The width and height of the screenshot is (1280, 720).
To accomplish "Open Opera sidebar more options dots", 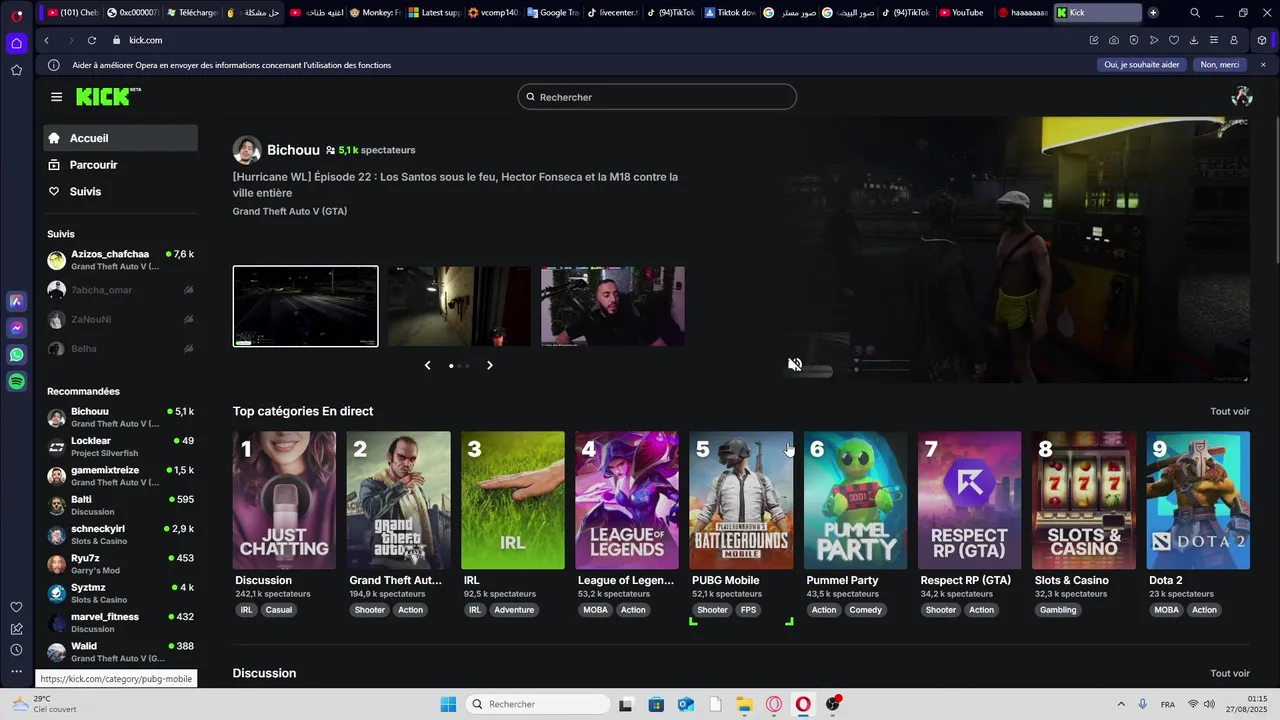I will (x=17, y=671).
